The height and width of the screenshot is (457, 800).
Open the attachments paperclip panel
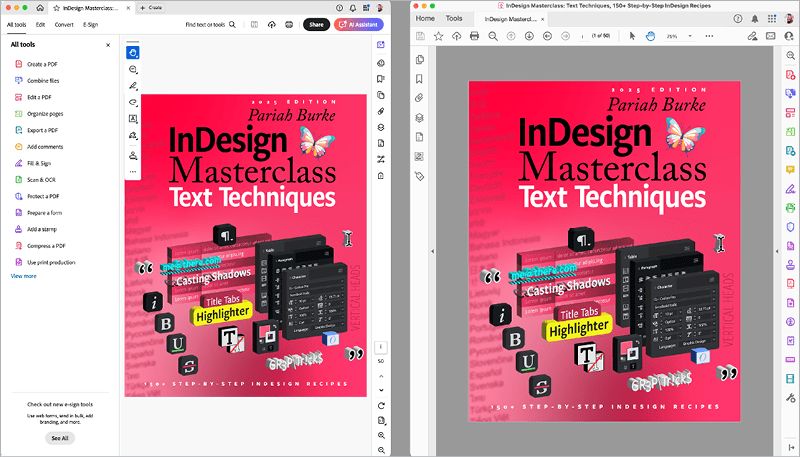(420, 98)
